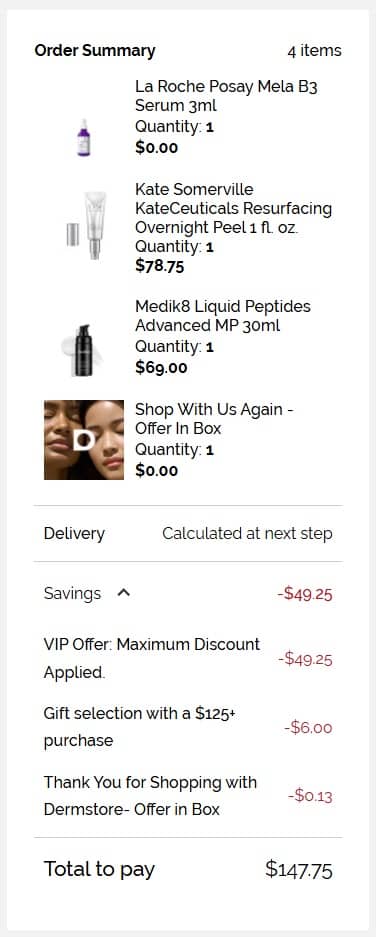
Task: Click the Savings total amount -$49.25
Action: (305, 594)
